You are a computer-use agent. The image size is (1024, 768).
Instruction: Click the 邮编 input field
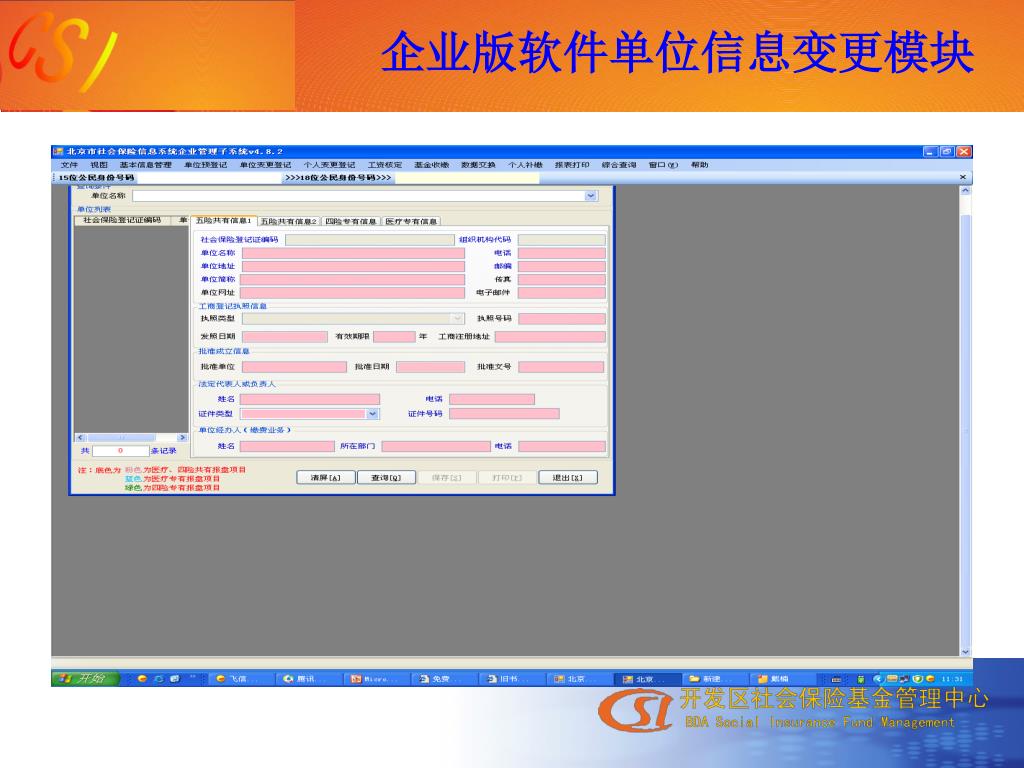(562, 266)
